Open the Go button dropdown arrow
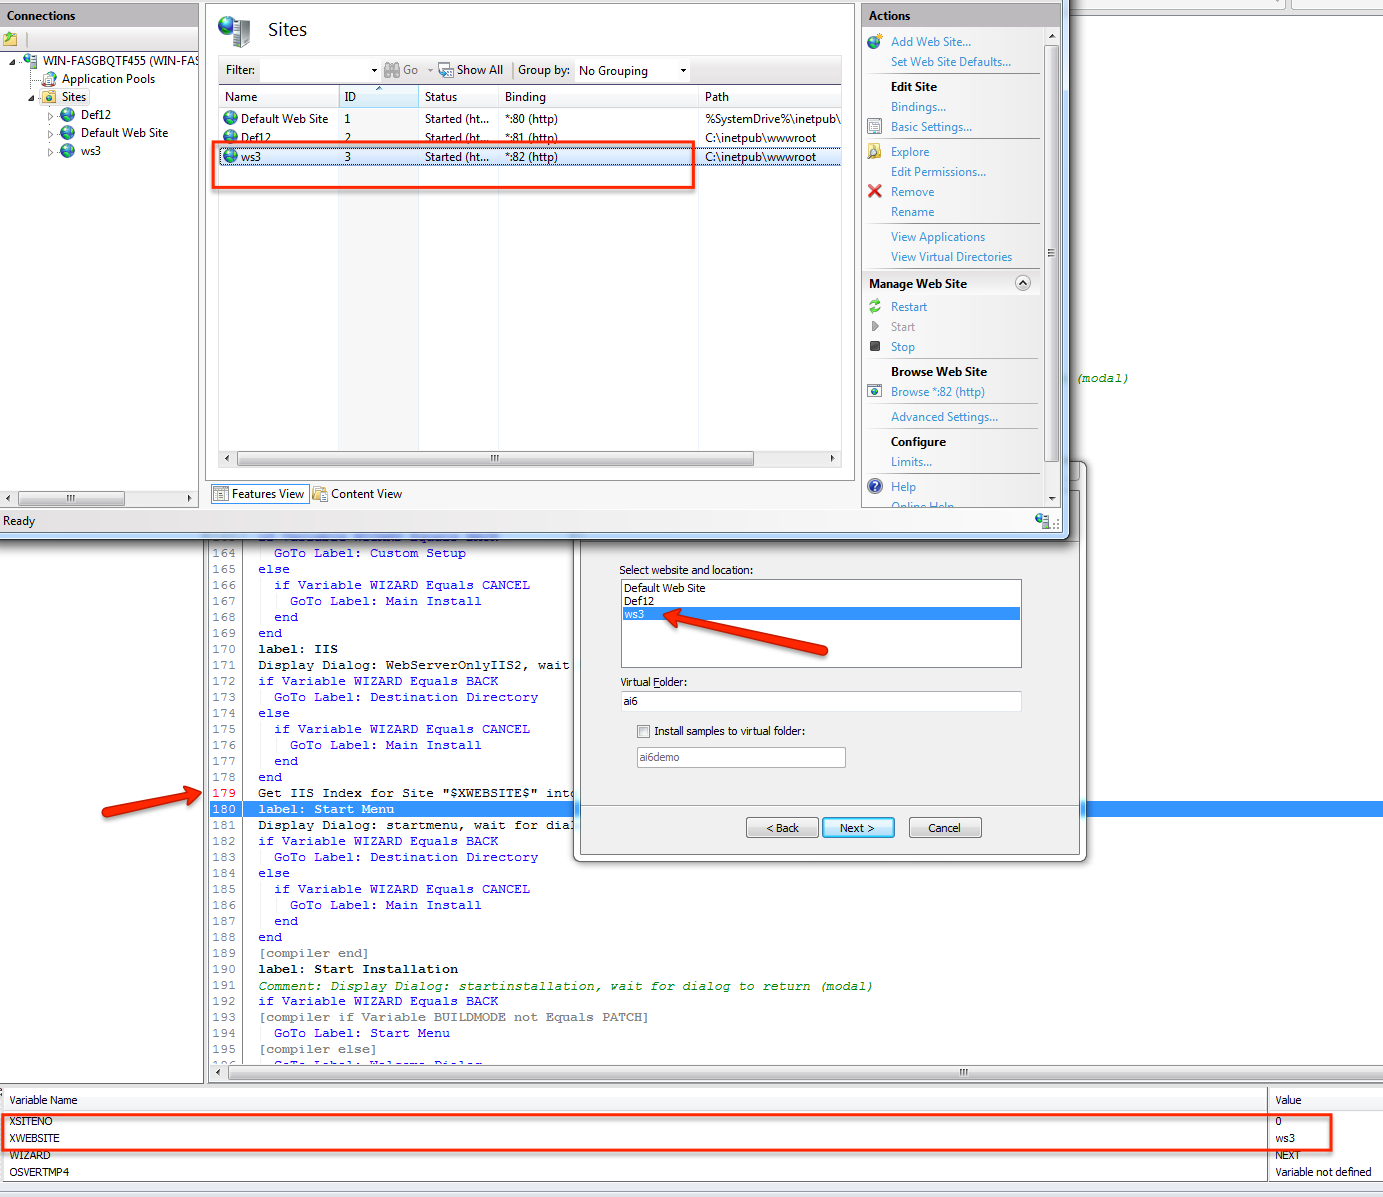Image resolution: width=1383 pixels, height=1197 pixels. click(x=430, y=70)
